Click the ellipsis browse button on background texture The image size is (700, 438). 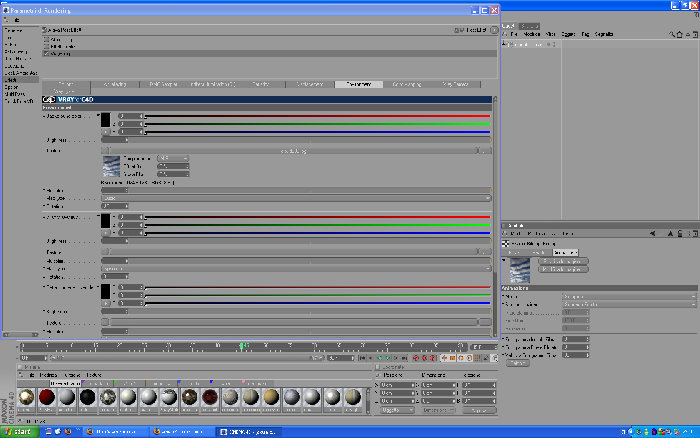(x=485, y=151)
